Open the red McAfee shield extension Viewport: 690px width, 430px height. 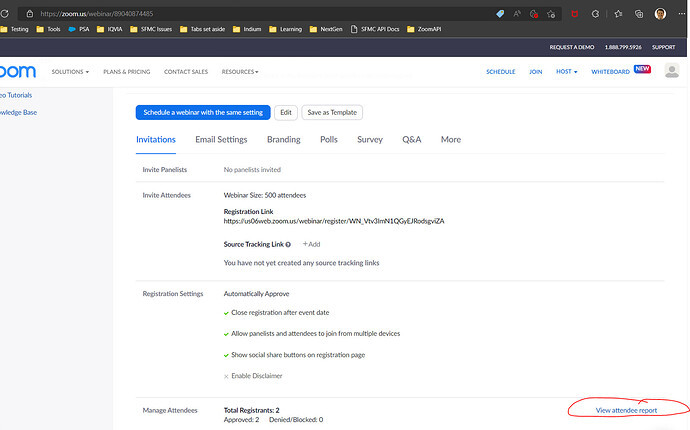click(x=574, y=14)
